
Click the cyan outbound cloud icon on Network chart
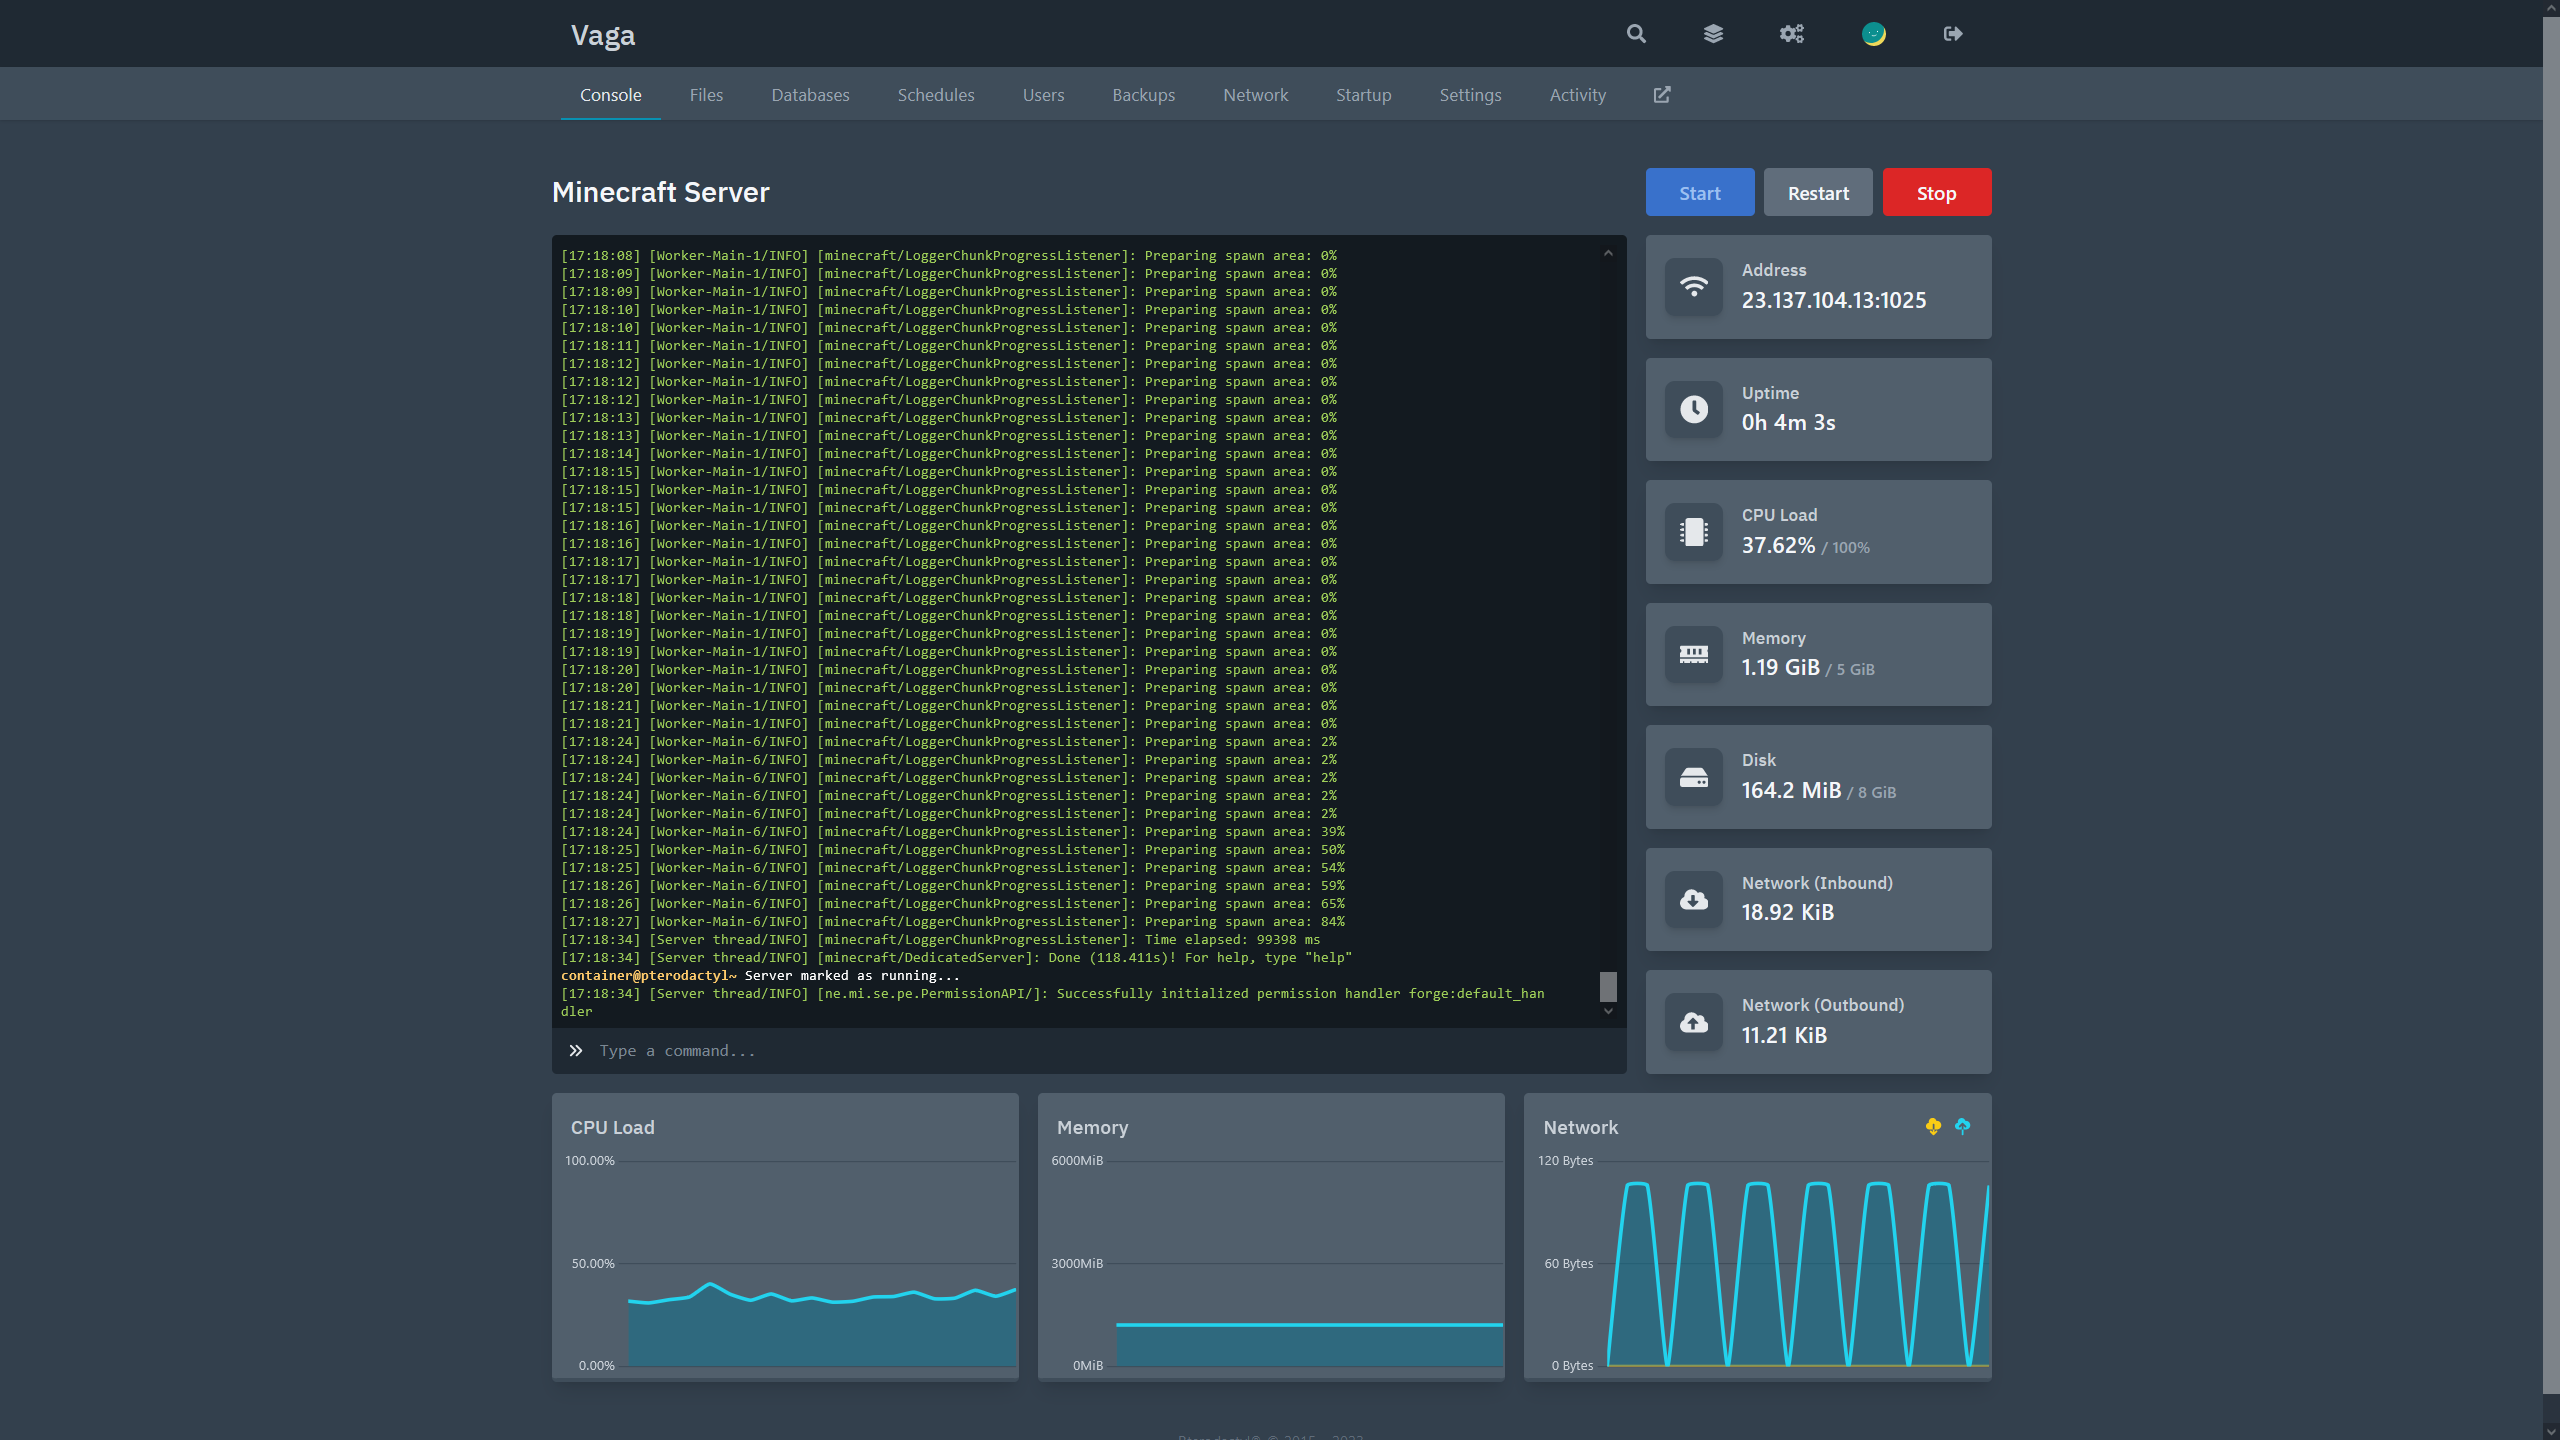pos(1962,1127)
